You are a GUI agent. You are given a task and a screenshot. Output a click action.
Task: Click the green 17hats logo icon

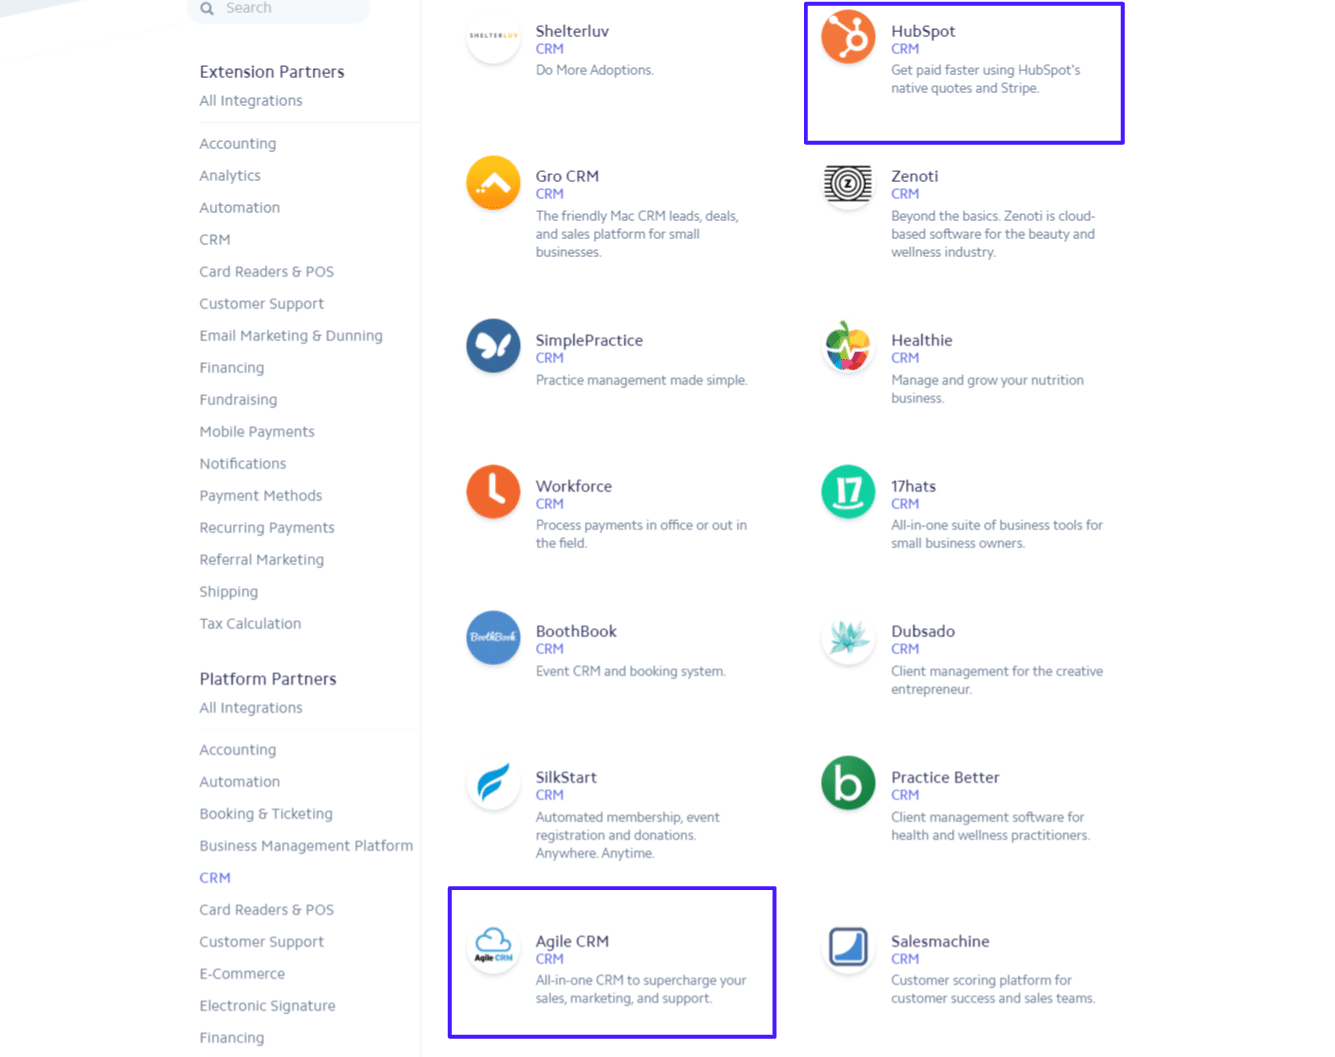848,491
